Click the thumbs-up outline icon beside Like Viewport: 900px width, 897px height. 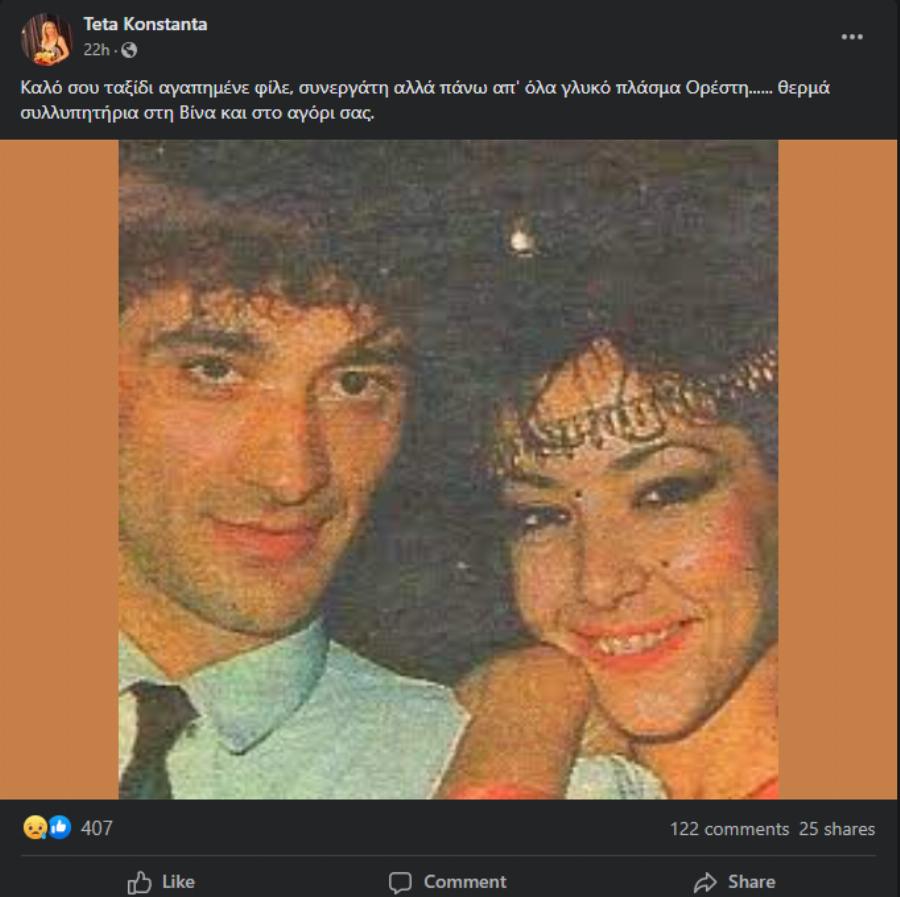[x=139, y=882]
